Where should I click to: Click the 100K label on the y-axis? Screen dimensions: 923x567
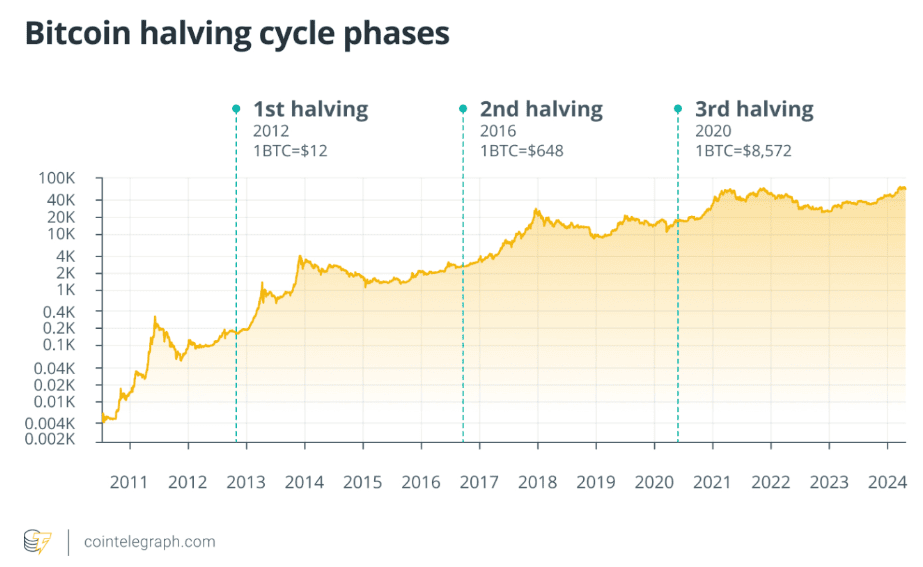[x=58, y=179]
